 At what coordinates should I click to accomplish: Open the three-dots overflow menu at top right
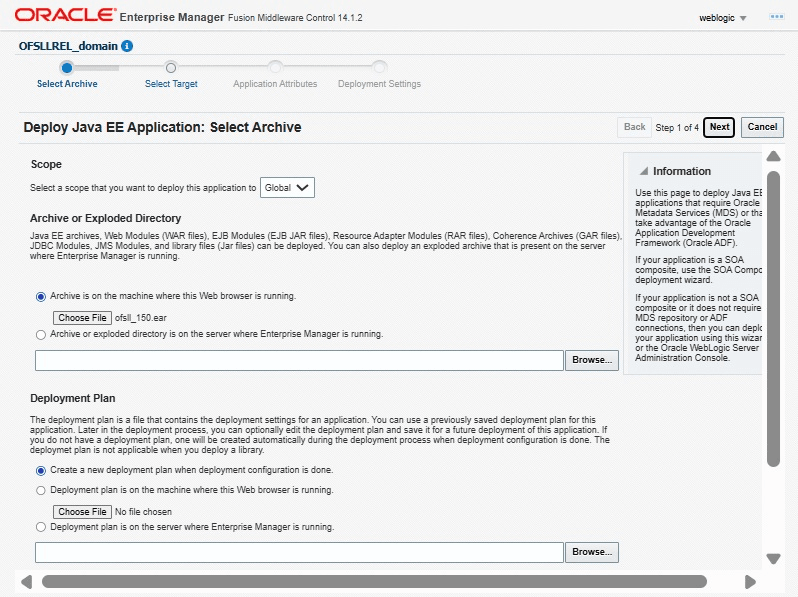777,17
